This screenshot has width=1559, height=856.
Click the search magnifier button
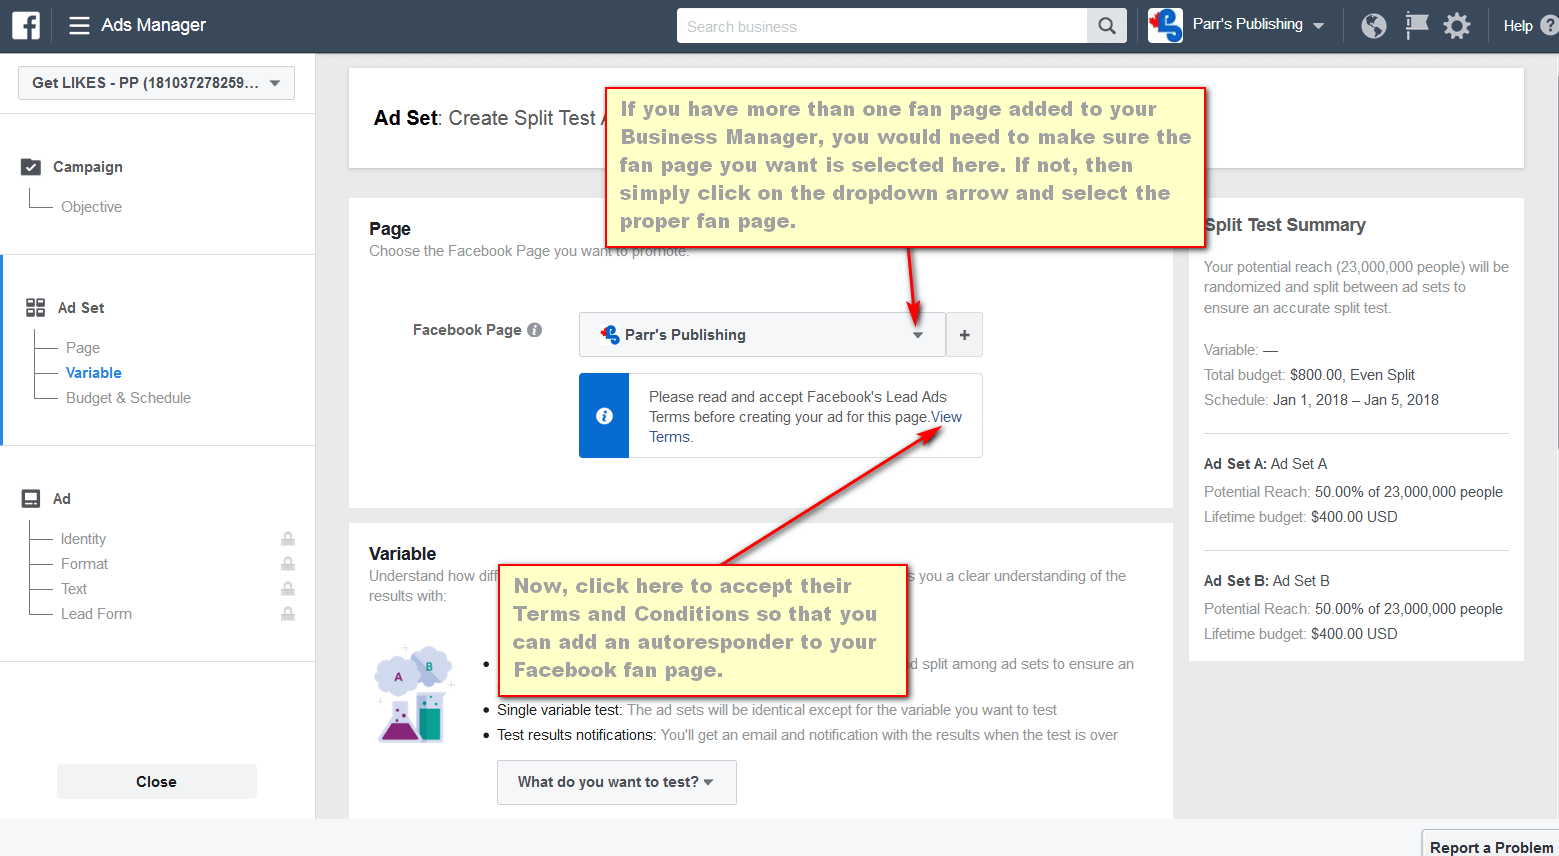pos(1106,26)
